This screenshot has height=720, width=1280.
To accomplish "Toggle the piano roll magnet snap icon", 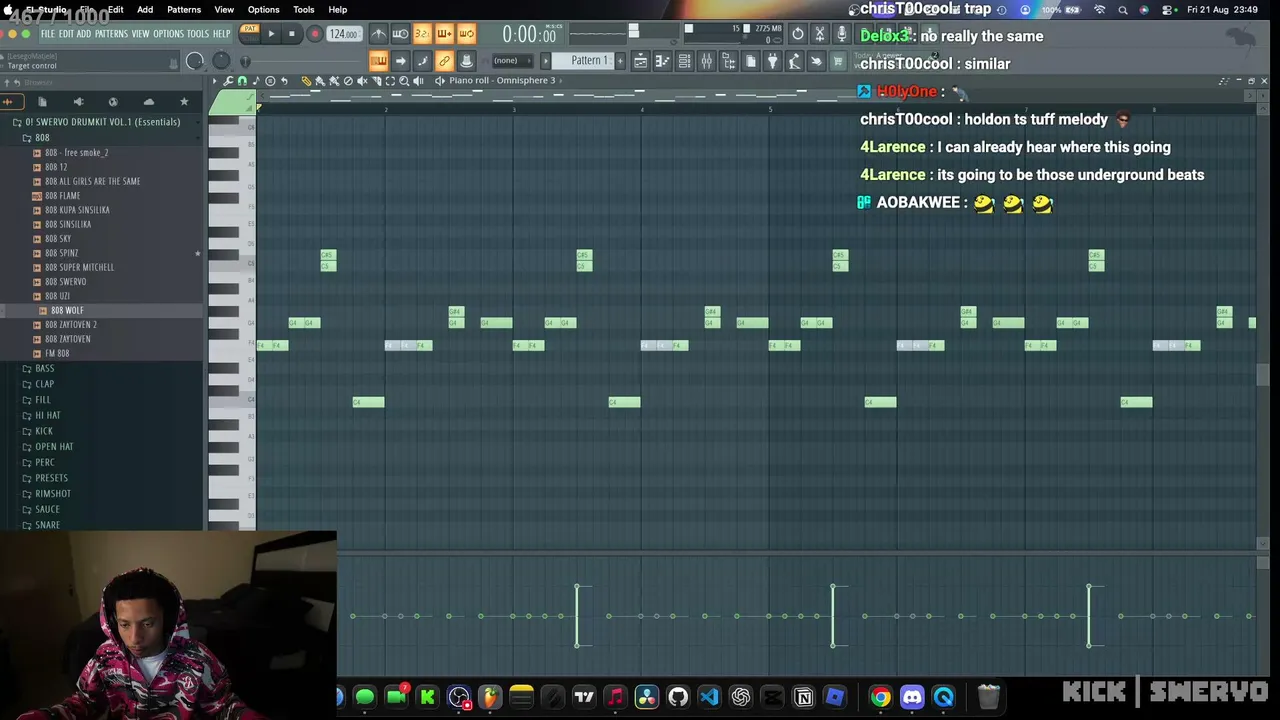I will coord(242,81).
